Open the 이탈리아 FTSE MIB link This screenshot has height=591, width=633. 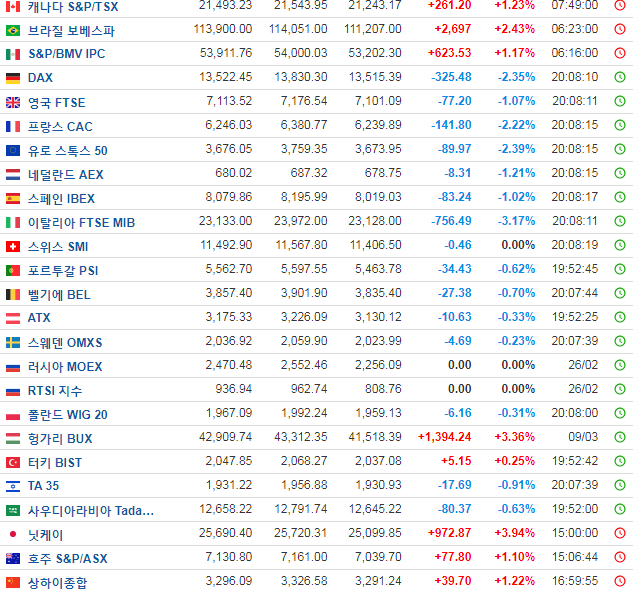pyautogui.click(x=81, y=222)
